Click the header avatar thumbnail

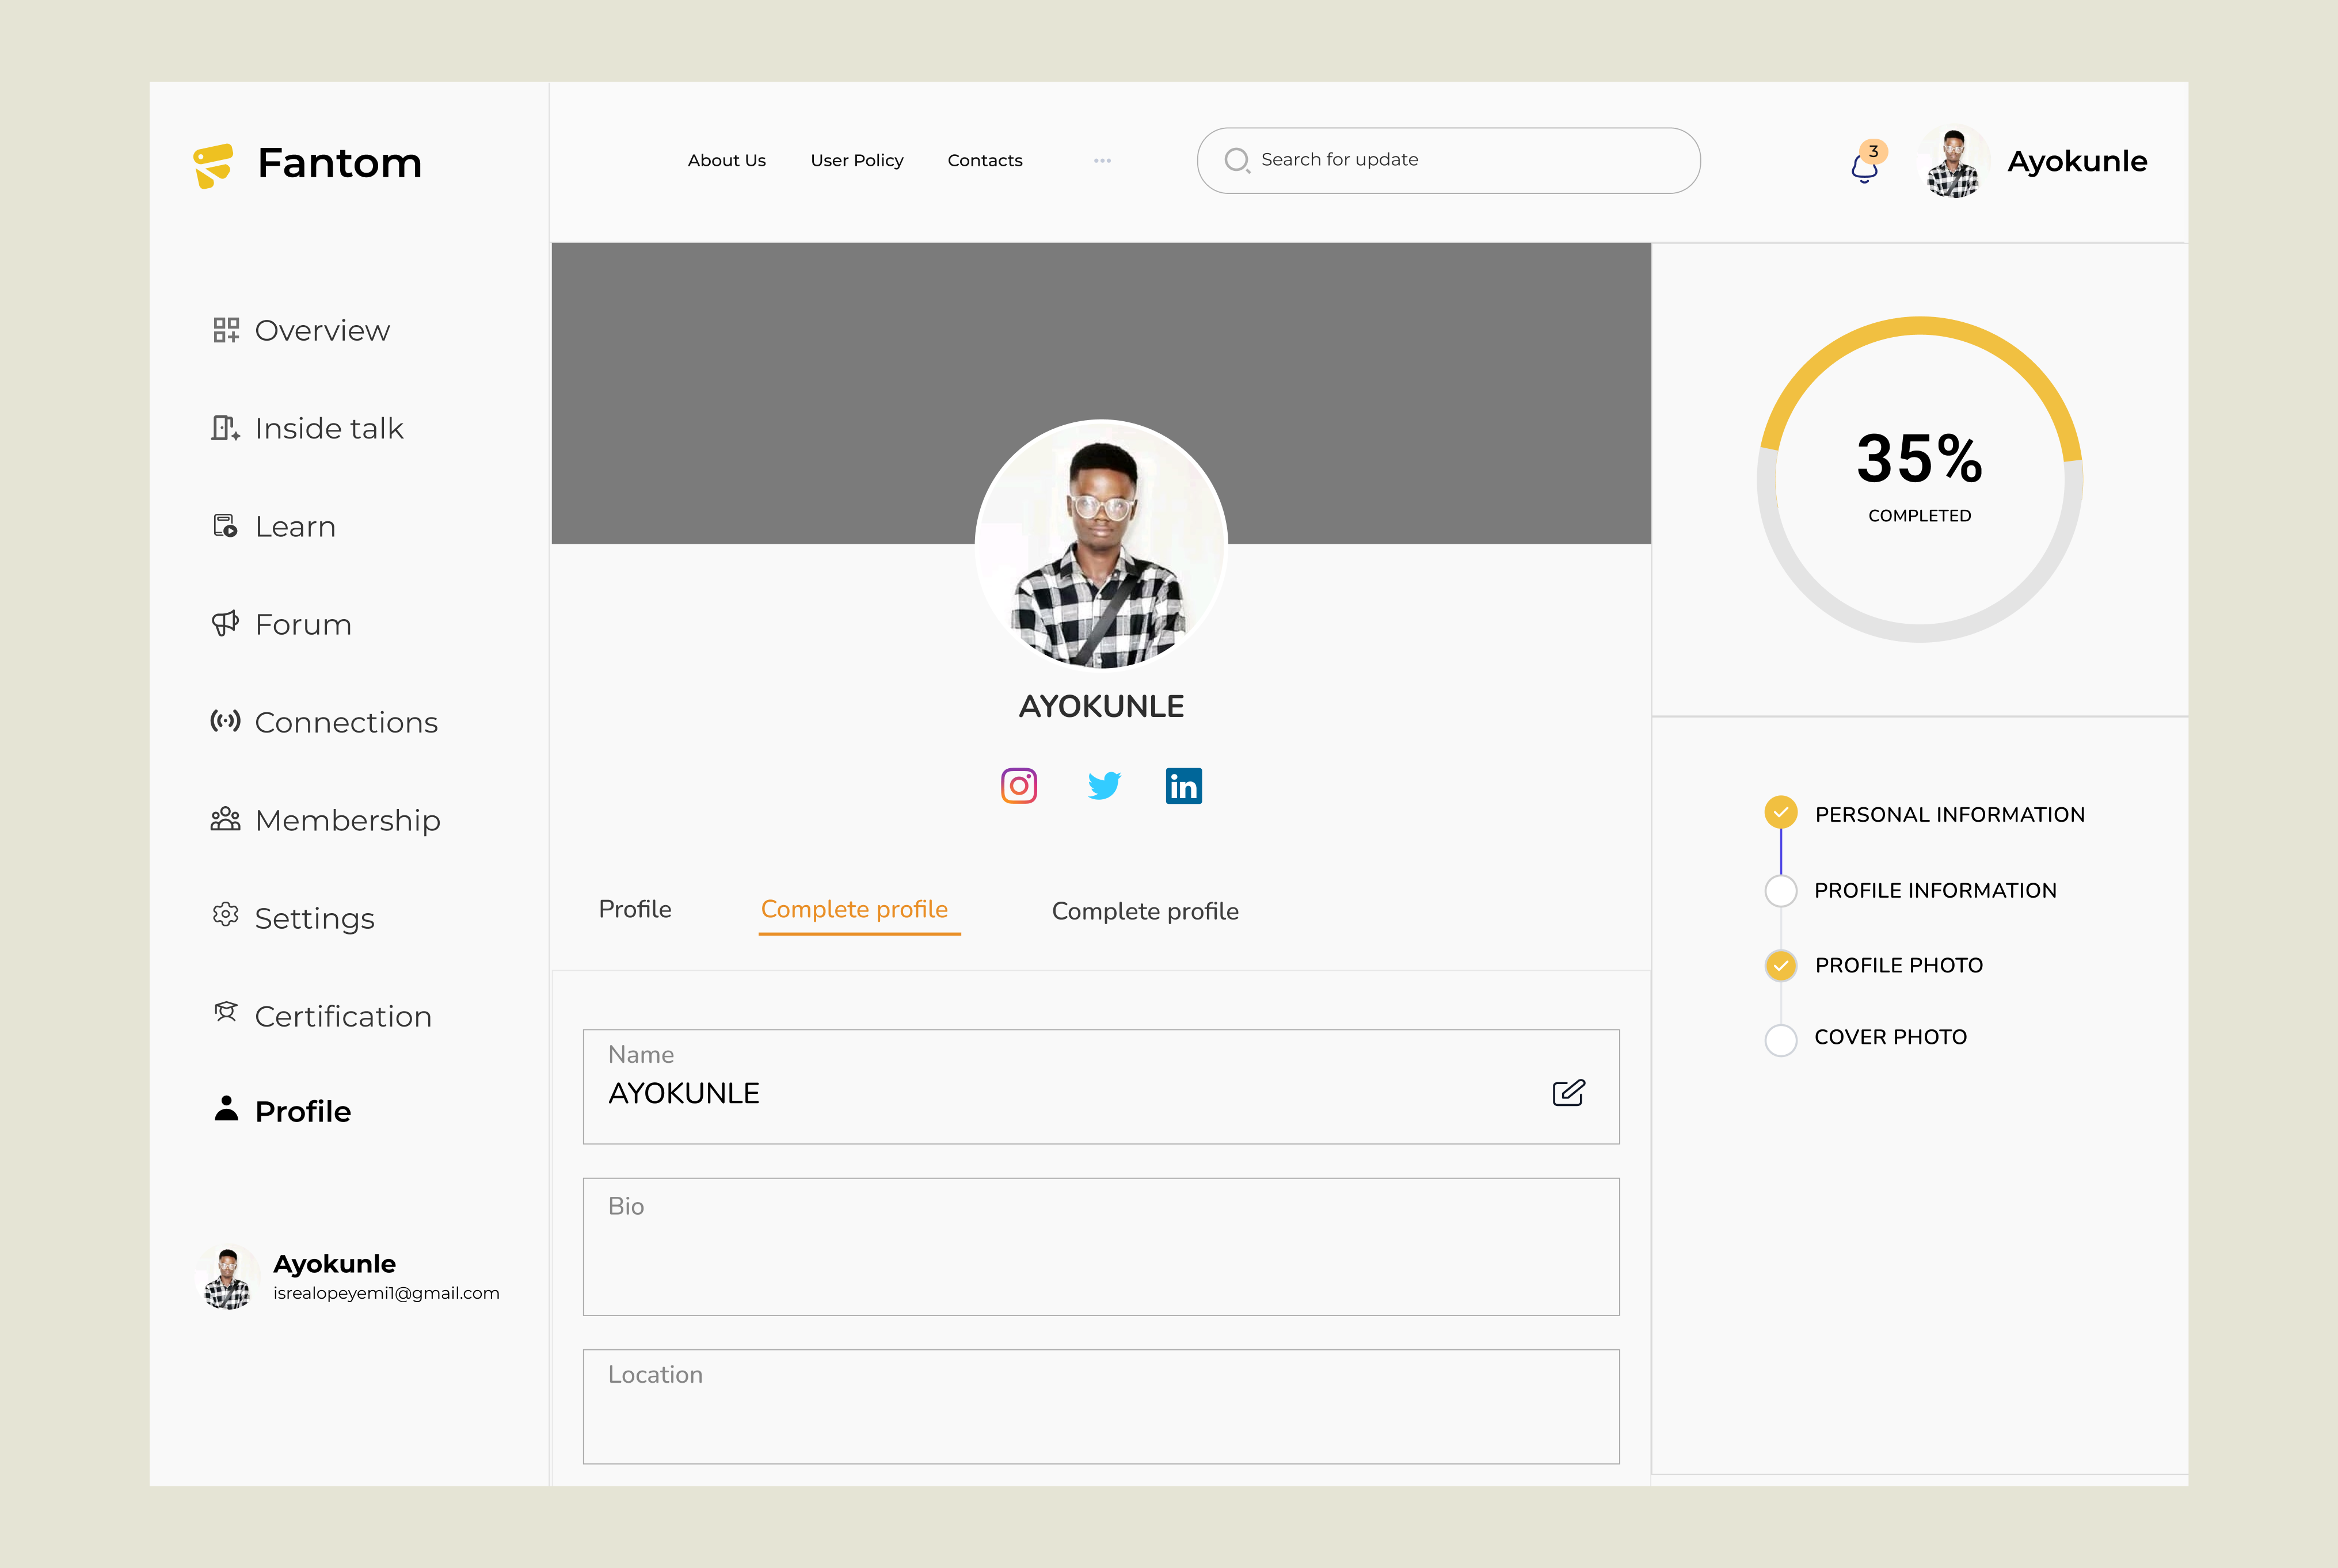click(x=1953, y=161)
